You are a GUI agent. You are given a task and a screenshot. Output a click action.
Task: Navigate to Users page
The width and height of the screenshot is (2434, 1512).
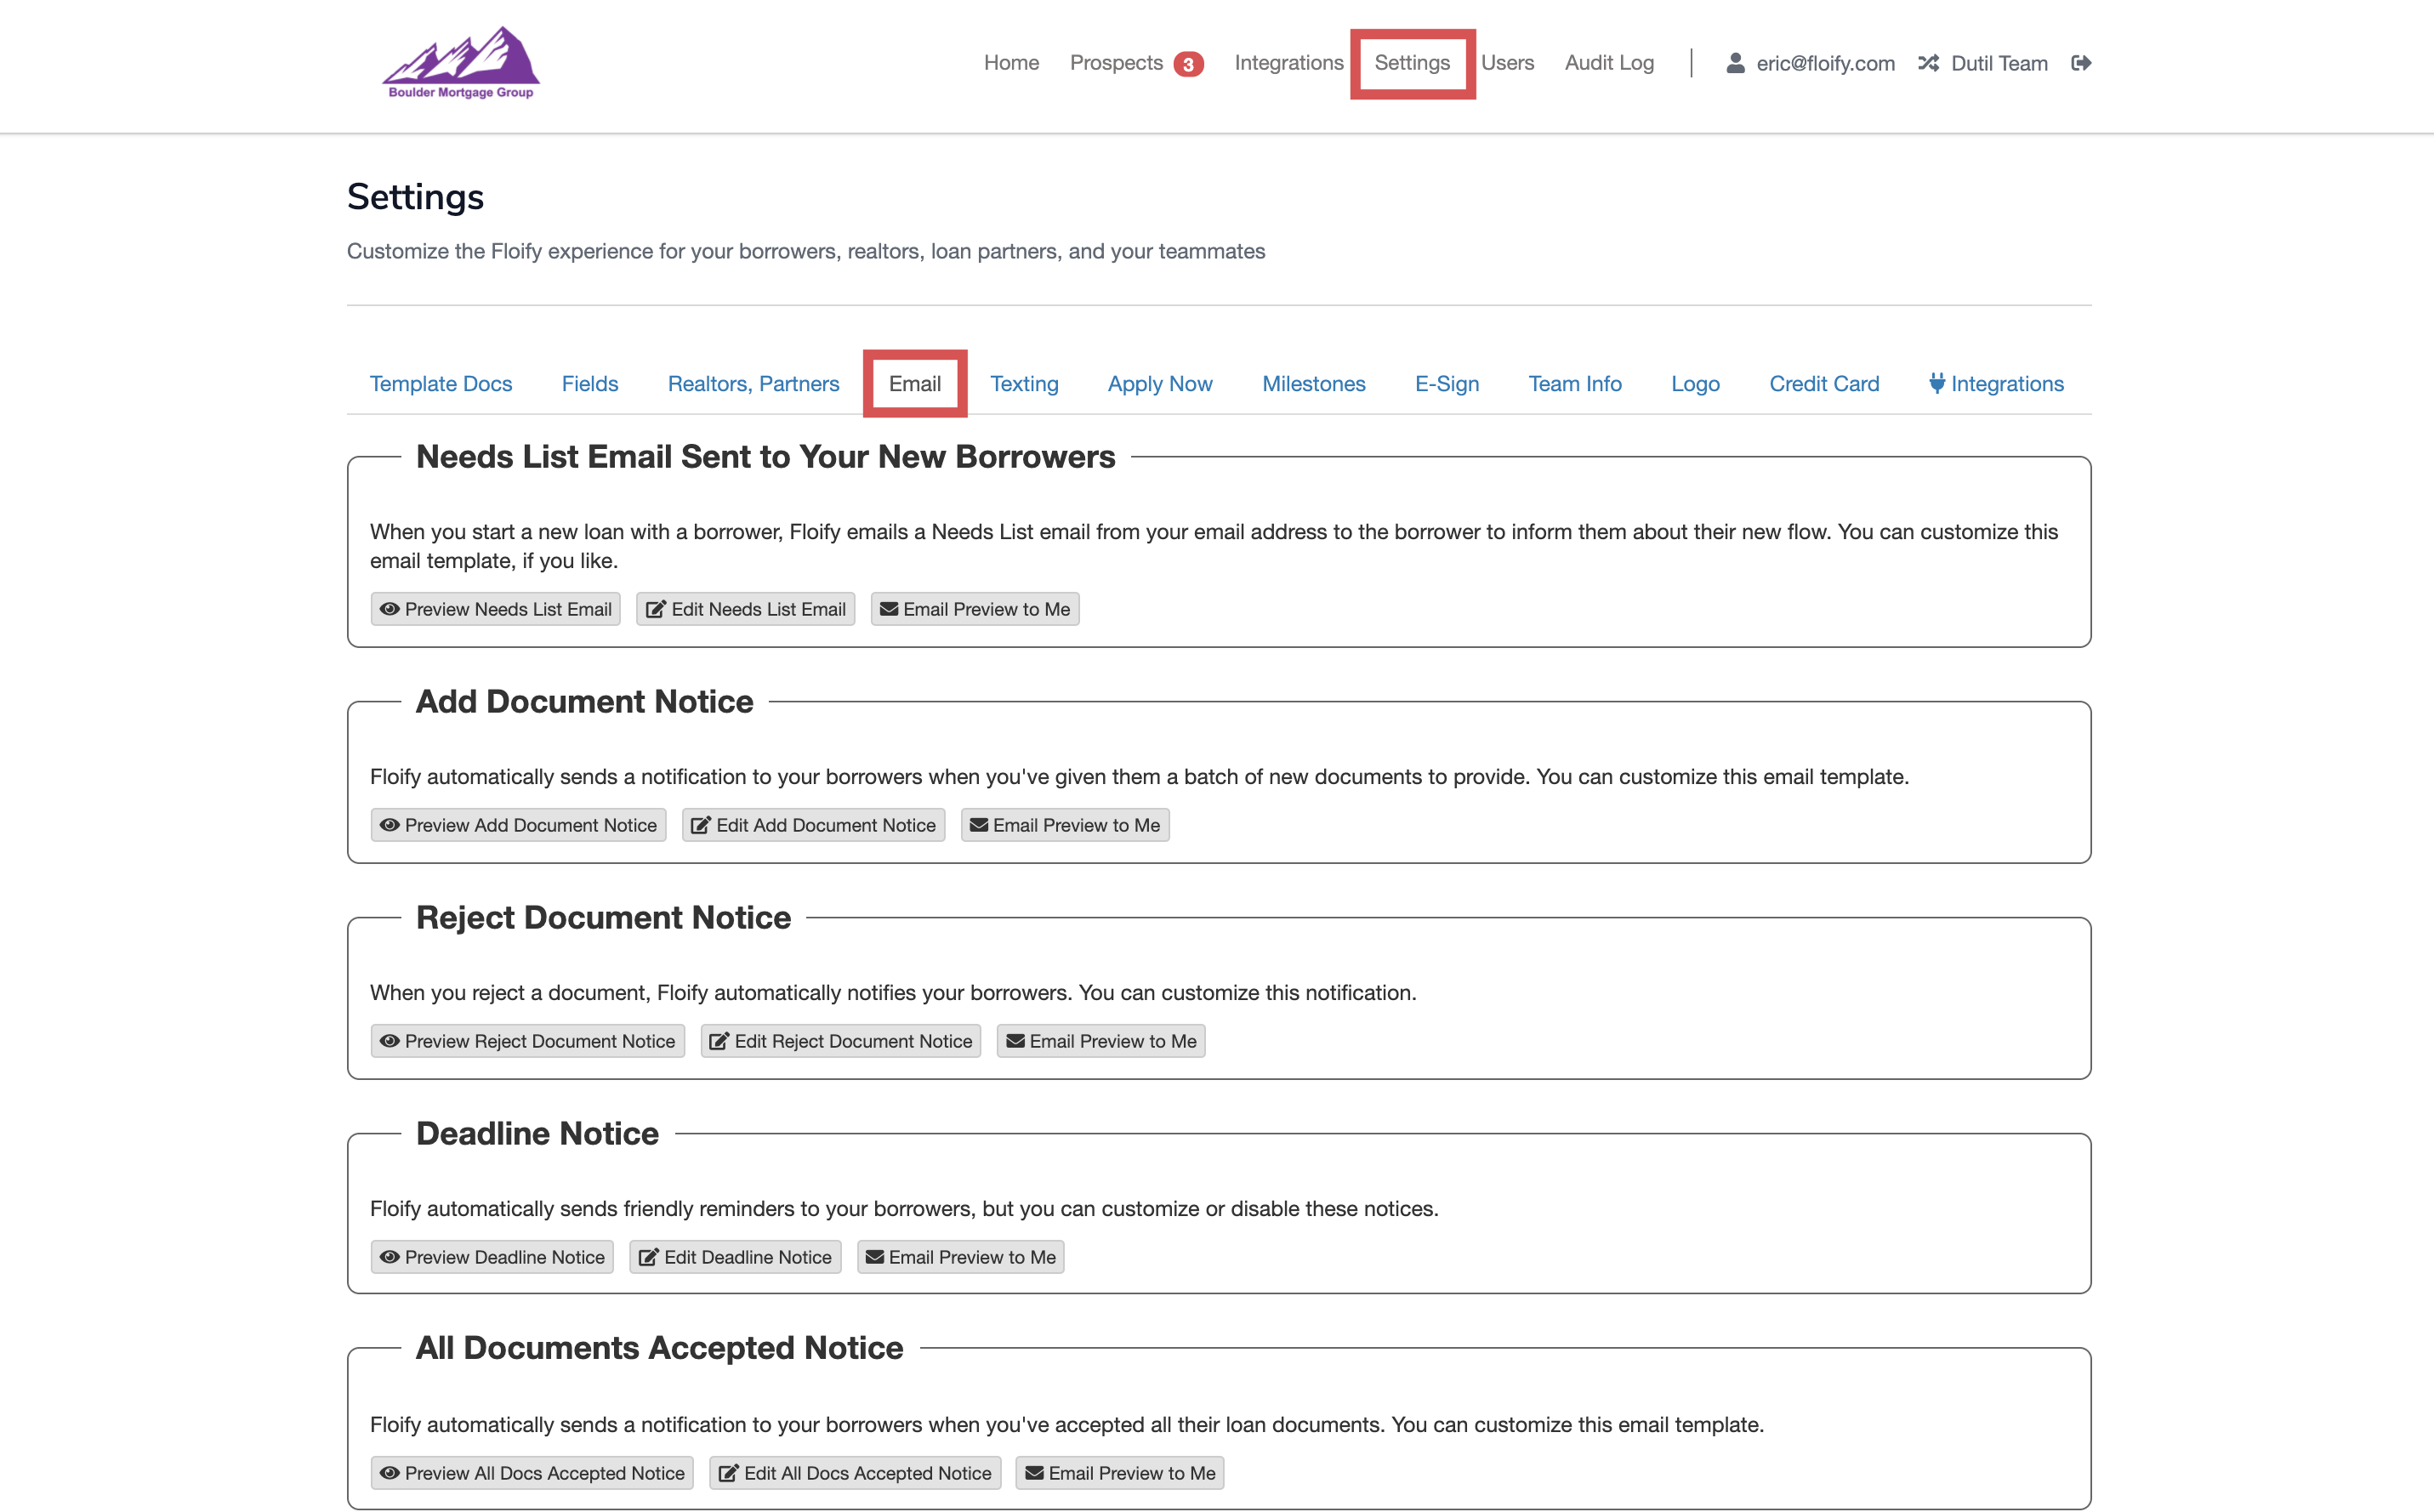click(x=1506, y=63)
